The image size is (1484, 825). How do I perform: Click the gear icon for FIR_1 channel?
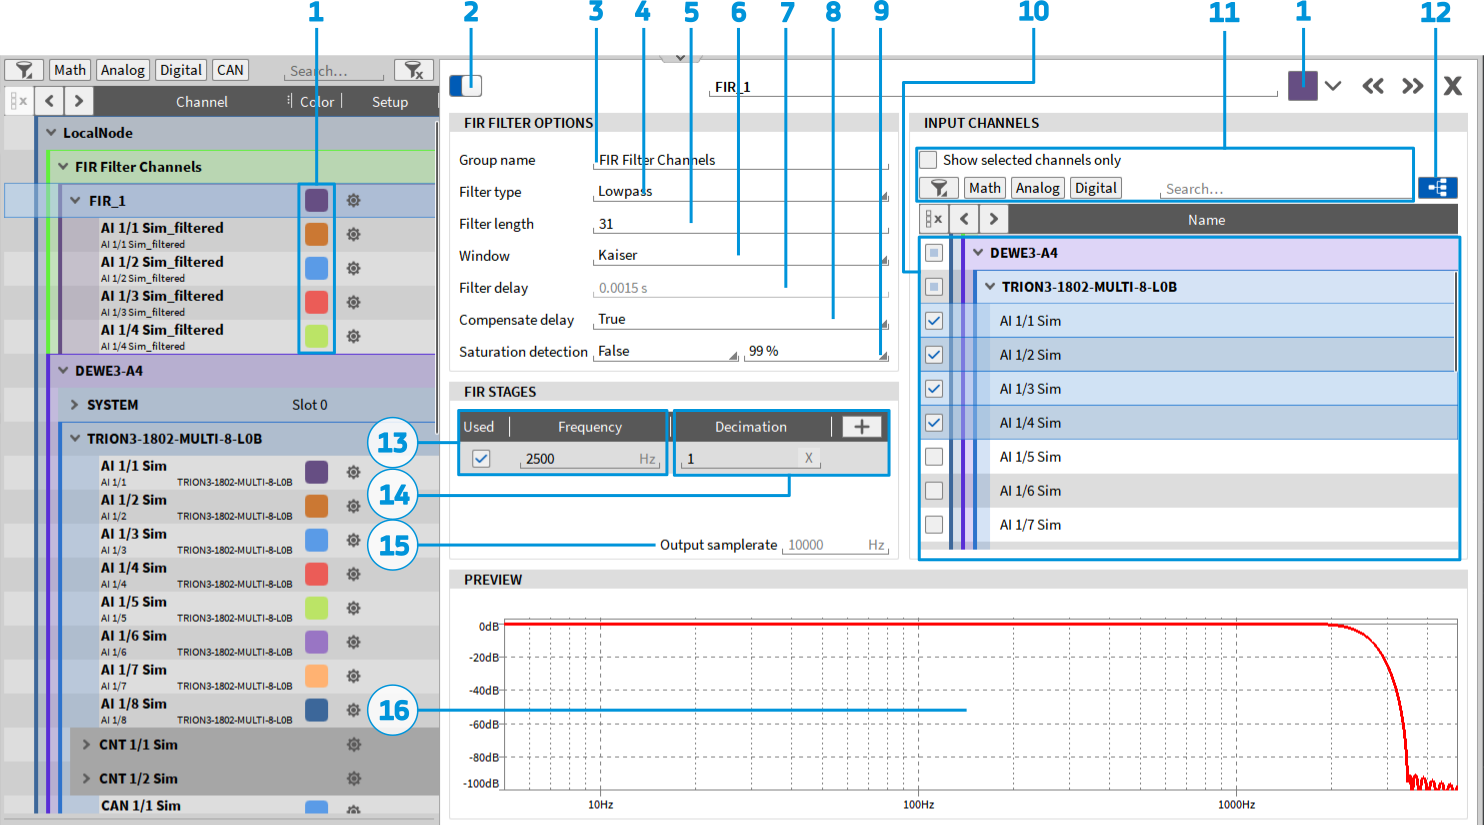click(353, 201)
